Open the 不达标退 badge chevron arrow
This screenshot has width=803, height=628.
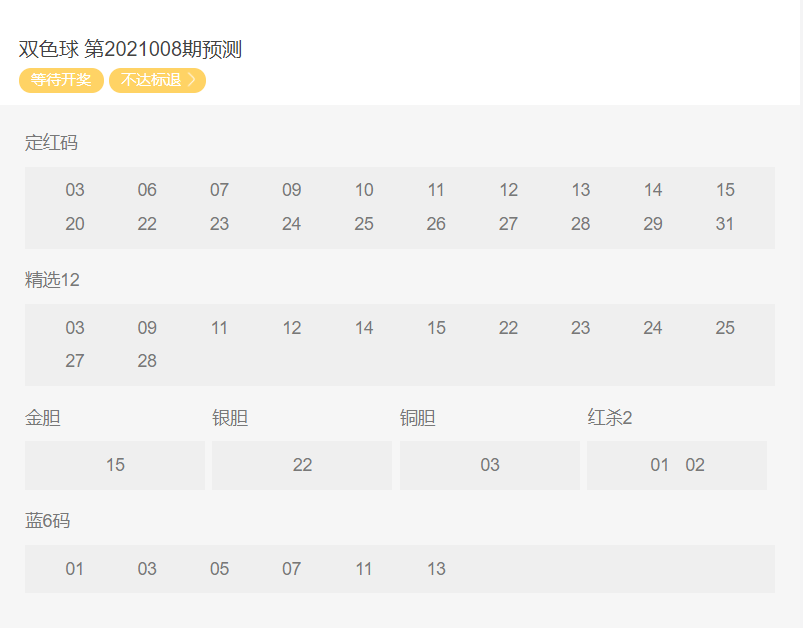(x=192, y=80)
